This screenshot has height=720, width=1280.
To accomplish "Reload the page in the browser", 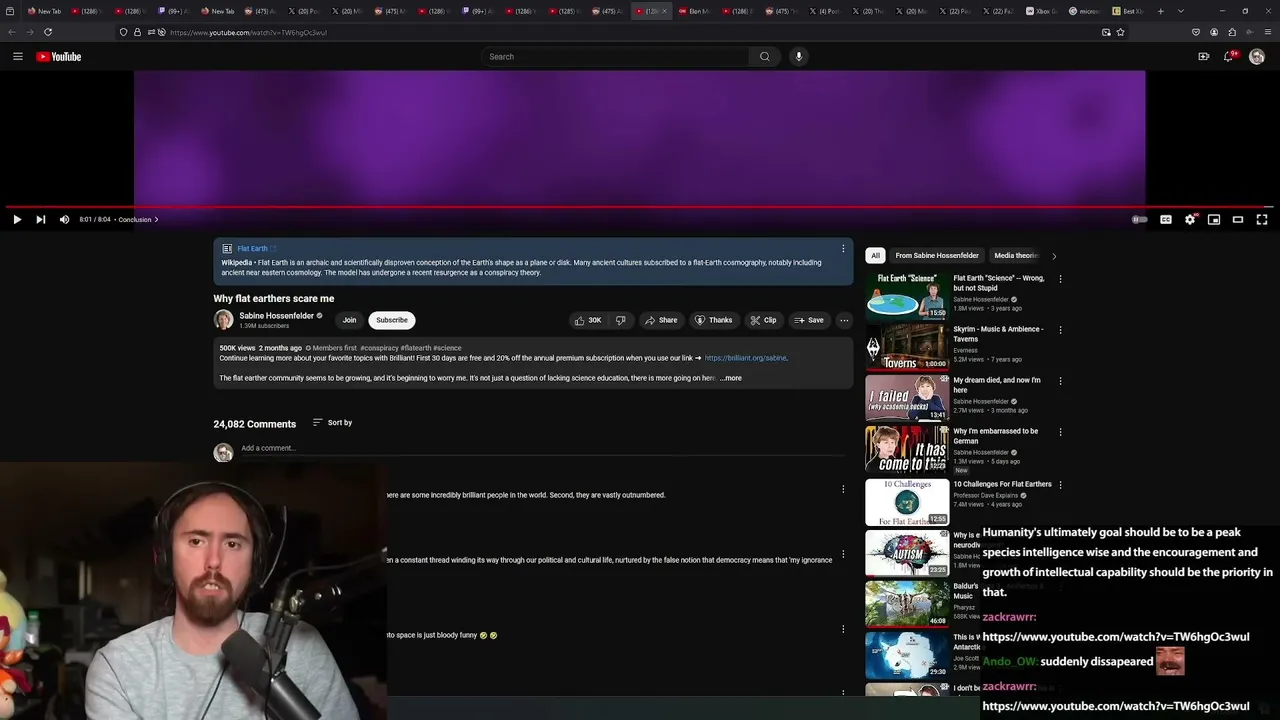I will [48, 32].
